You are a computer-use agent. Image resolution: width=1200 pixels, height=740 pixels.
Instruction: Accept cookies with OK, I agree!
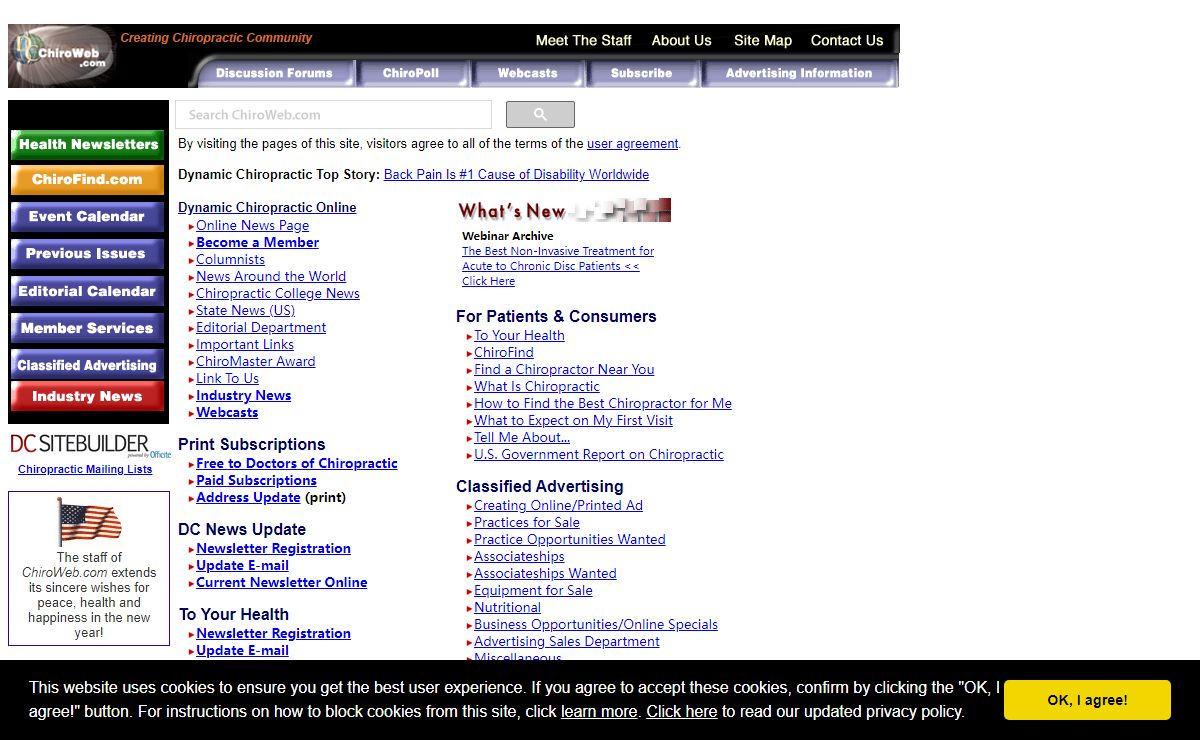pos(1087,700)
